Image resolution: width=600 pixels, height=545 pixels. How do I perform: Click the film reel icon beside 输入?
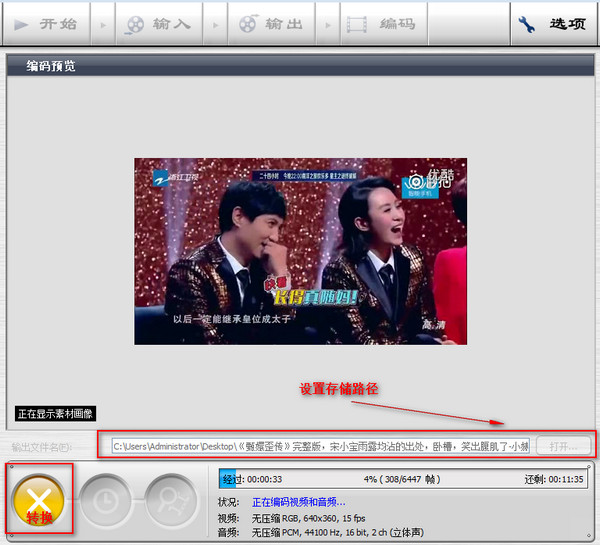(135, 25)
